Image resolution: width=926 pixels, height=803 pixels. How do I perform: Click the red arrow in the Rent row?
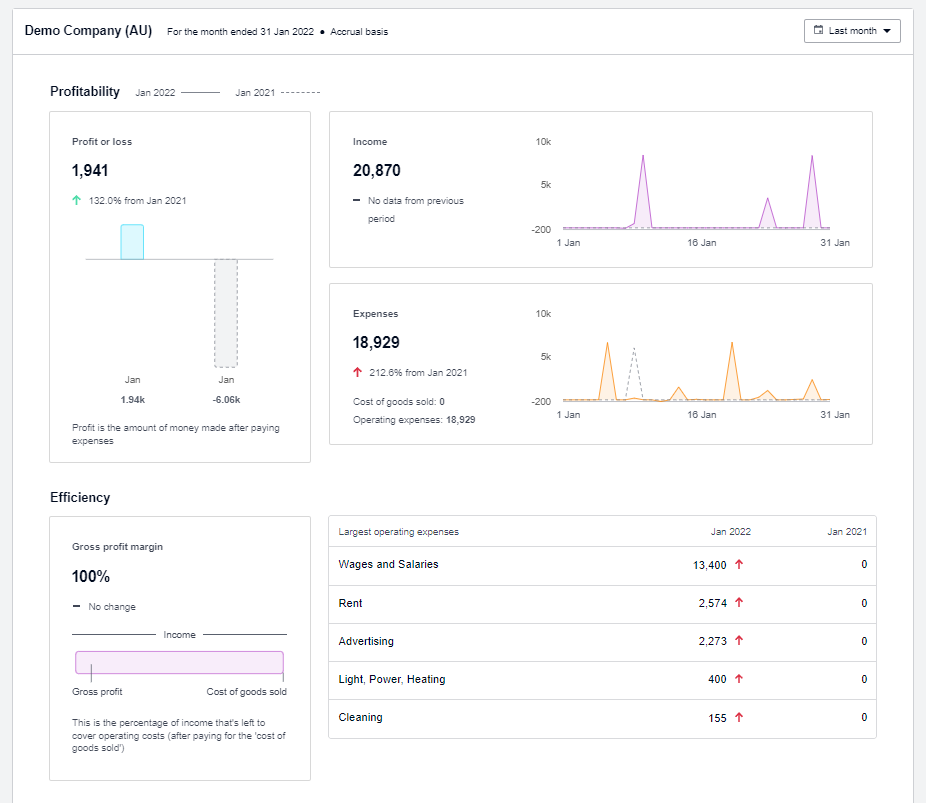click(739, 603)
